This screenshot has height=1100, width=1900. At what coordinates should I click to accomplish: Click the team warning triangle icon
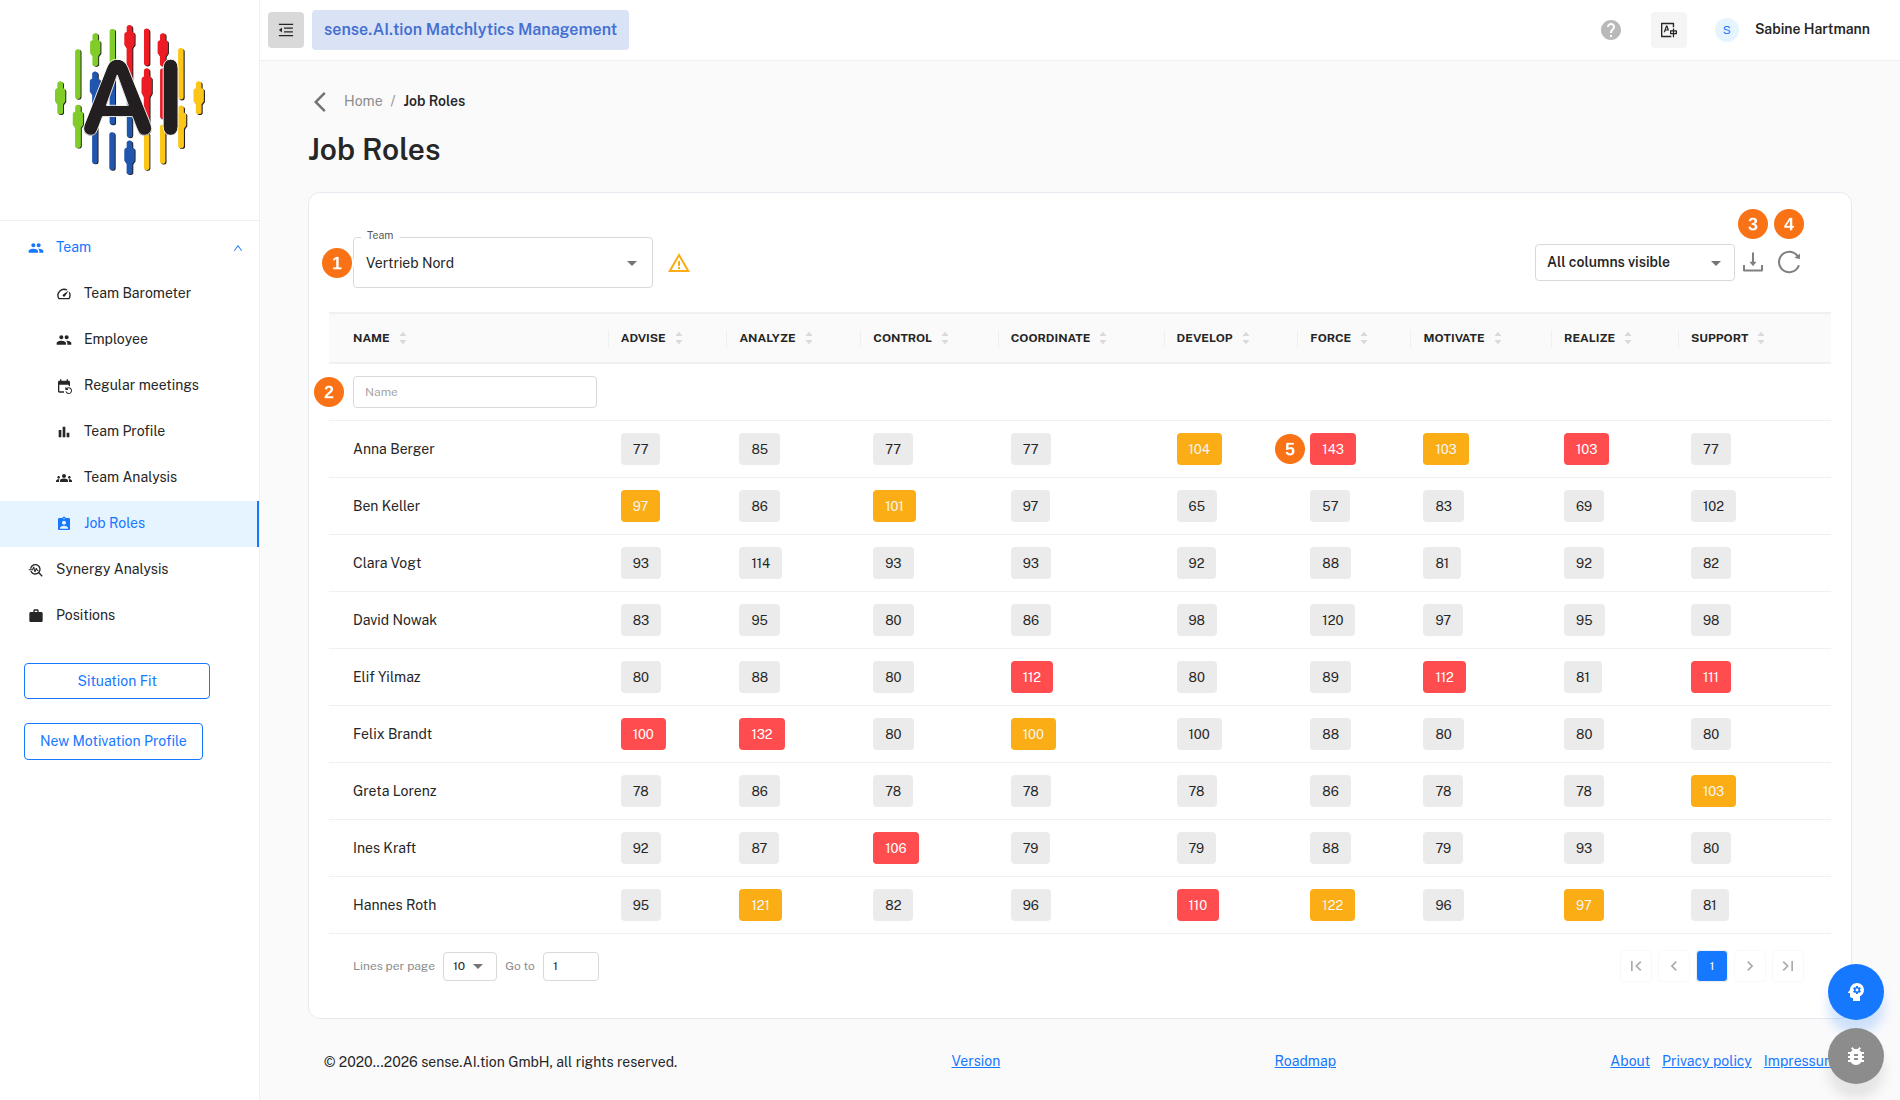(679, 263)
